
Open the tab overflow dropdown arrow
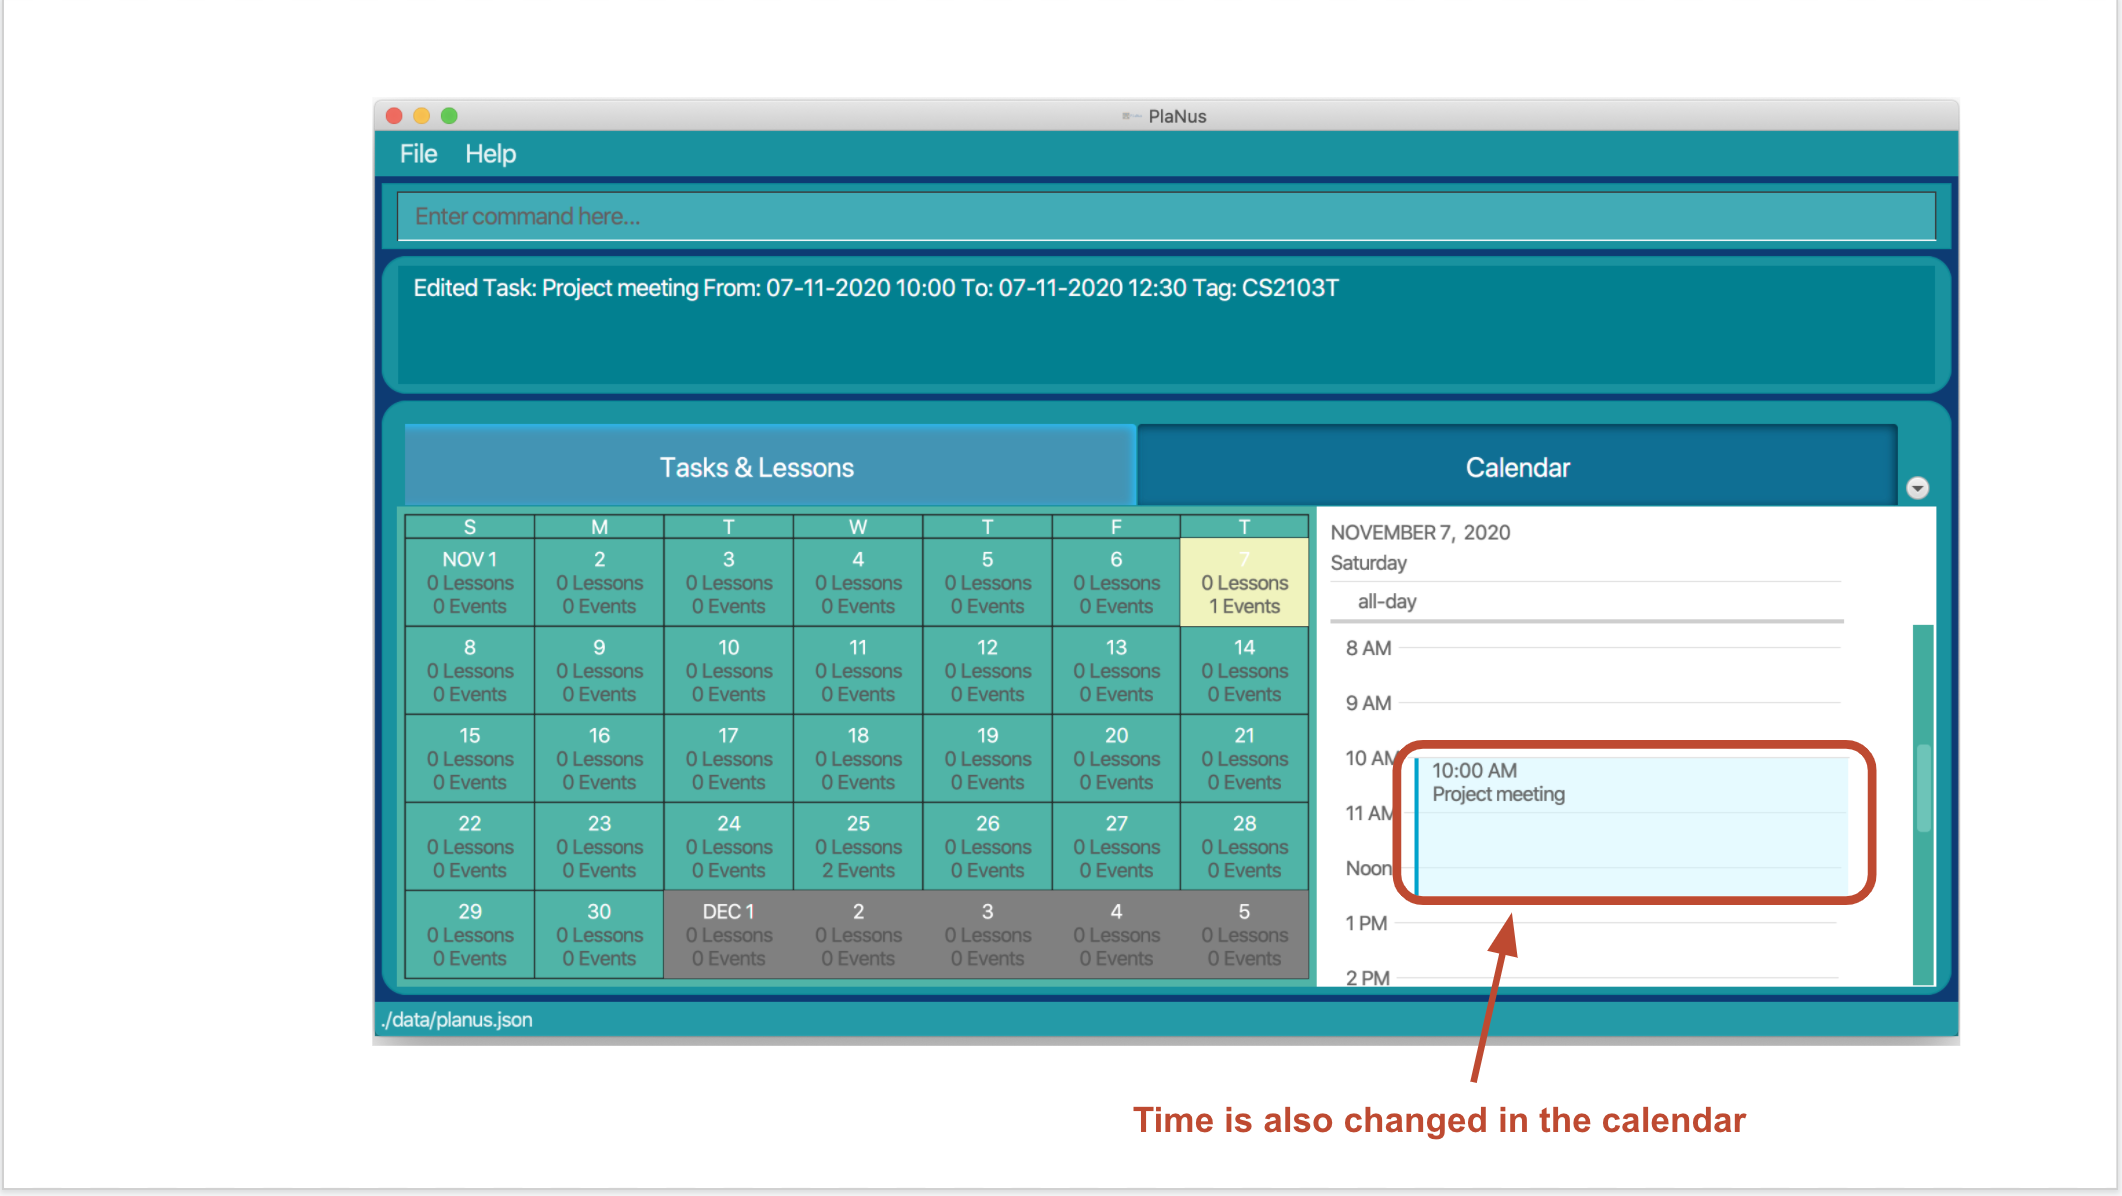tap(1917, 488)
